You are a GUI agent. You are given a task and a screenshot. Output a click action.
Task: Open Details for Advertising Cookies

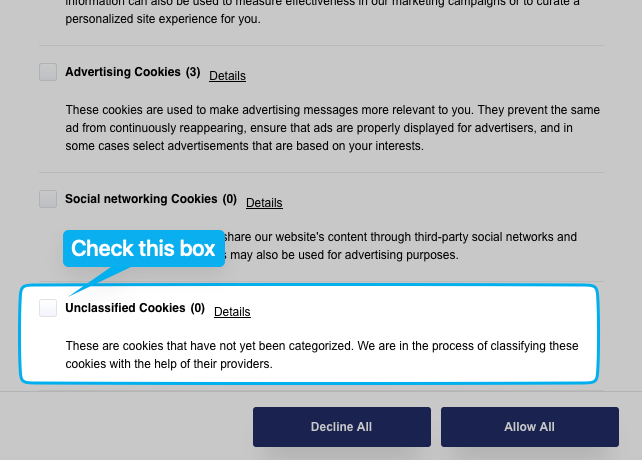pyautogui.click(x=227, y=76)
